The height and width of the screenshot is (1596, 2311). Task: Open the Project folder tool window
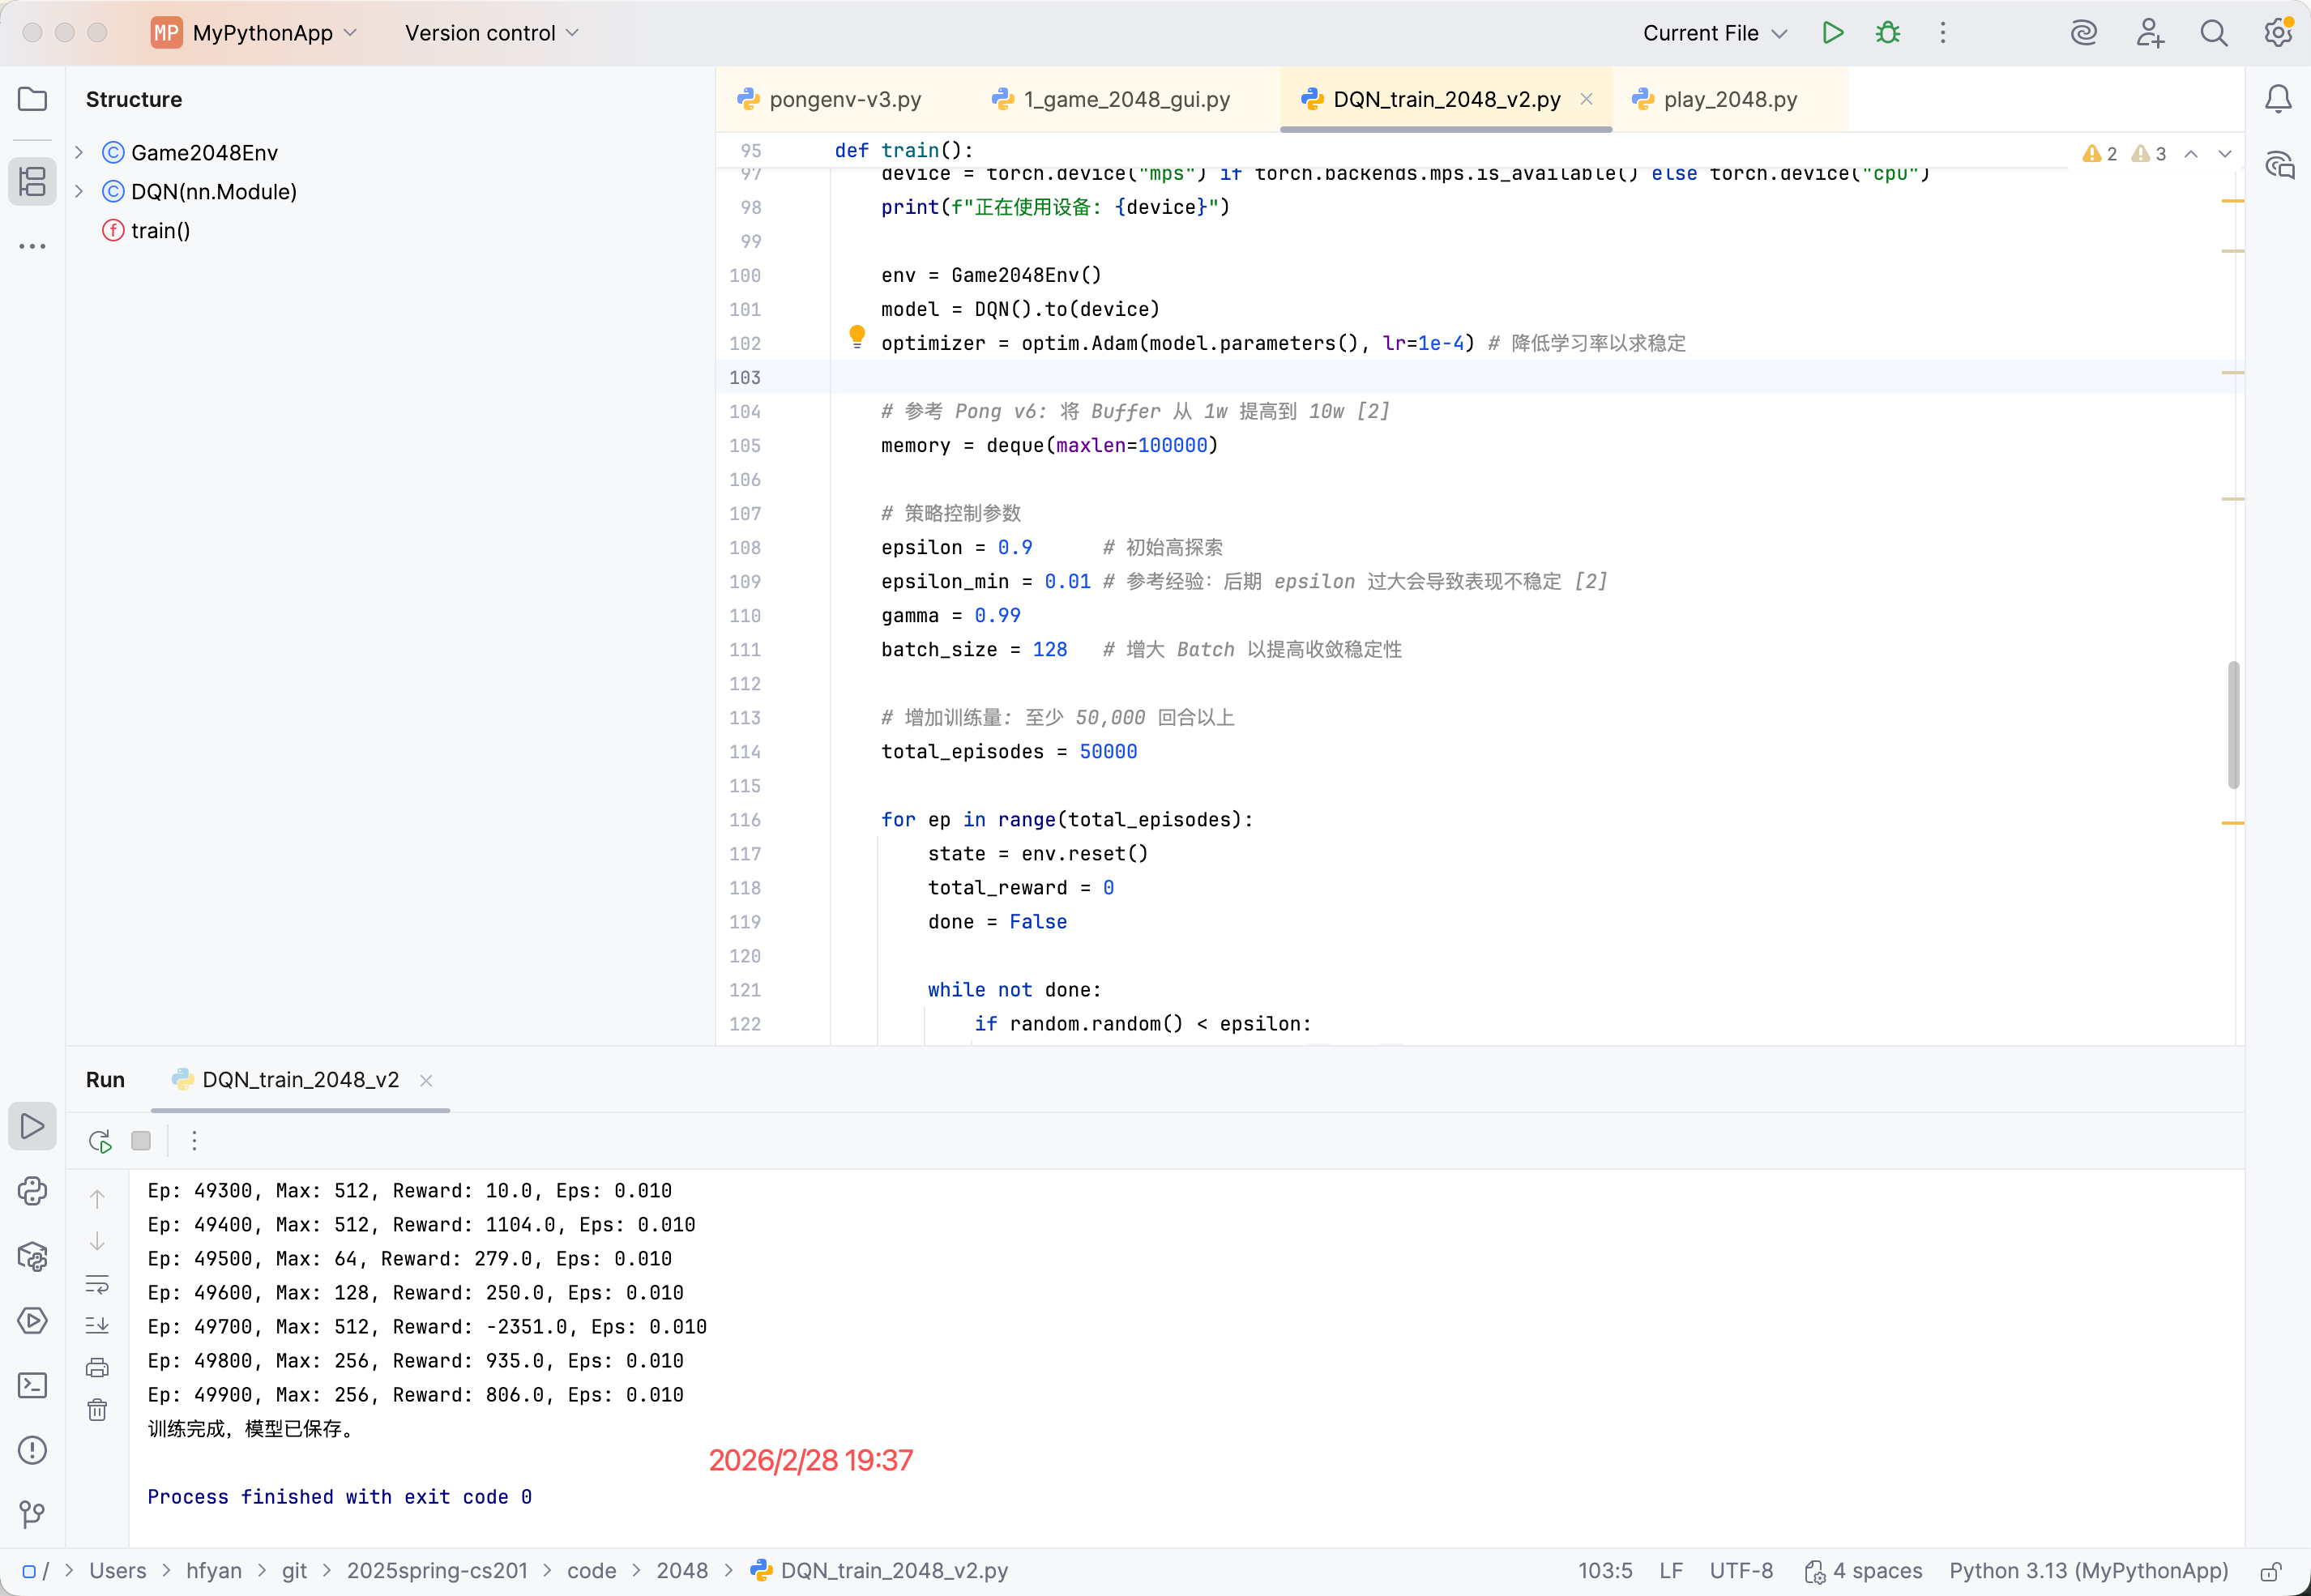[x=32, y=99]
